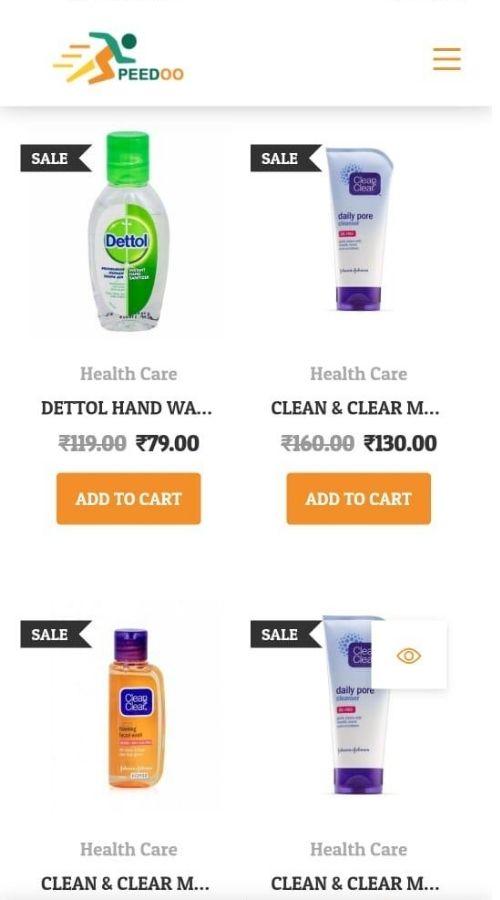The width and height of the screenshot is (500, 900).
Task: Add Dettol hand wash to cart
Action: click(129, 498)
